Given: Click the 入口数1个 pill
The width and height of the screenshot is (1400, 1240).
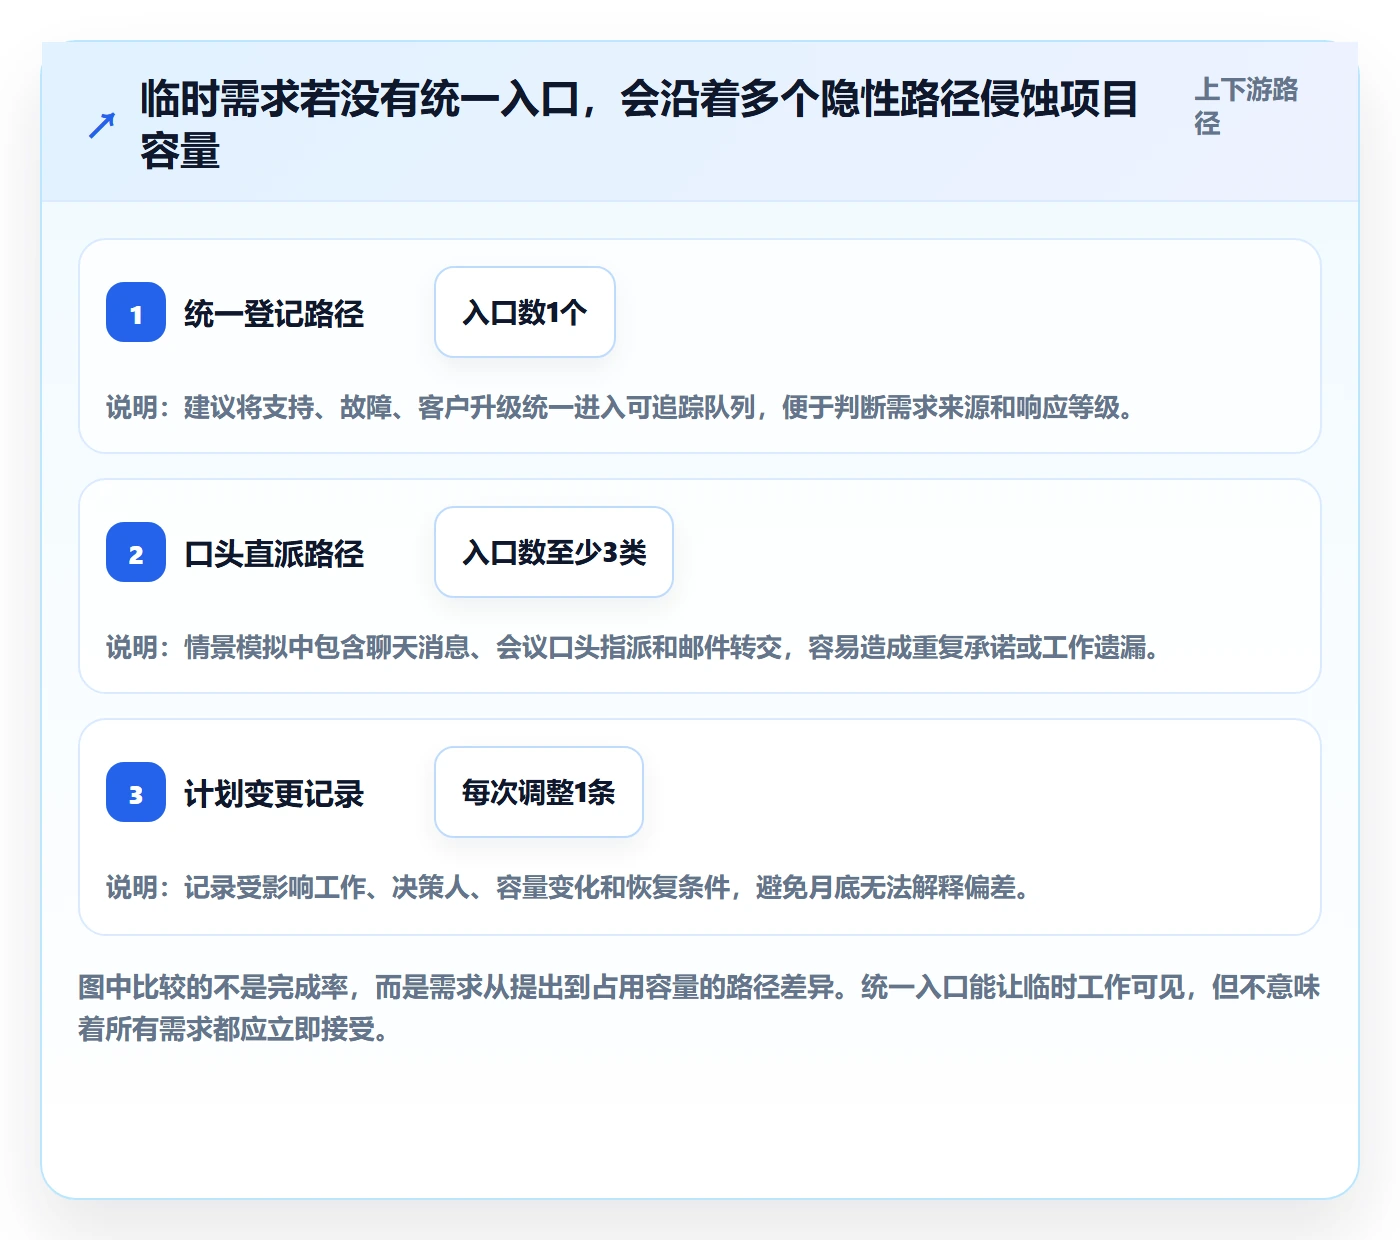Looking at the screenshot, I should point(525,312).
